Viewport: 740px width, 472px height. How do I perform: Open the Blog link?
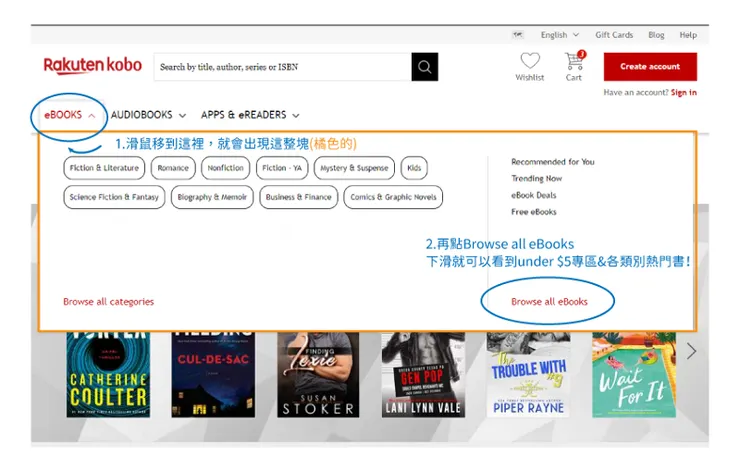pyautogui.click(x=656, y=35)
